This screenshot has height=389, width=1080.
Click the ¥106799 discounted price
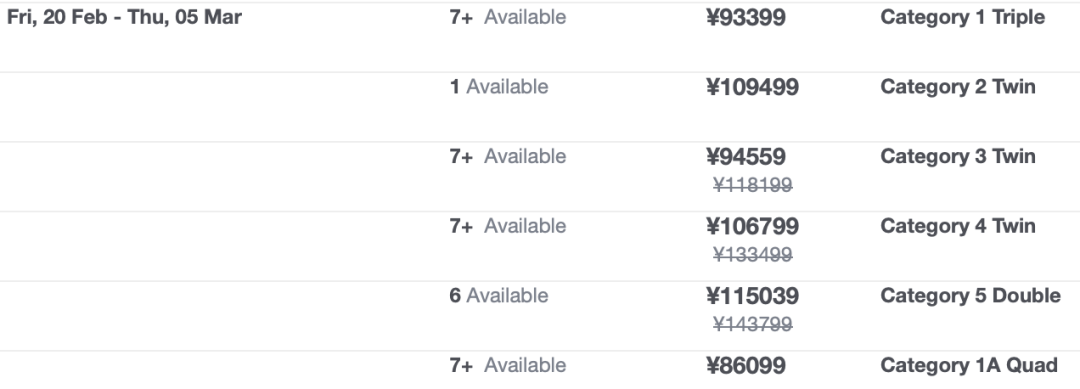tap(753, 226)
